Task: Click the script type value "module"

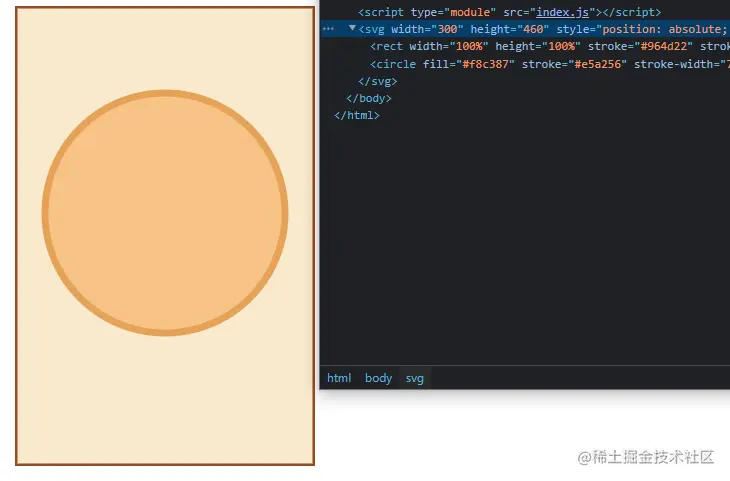Action: (470, 12)
